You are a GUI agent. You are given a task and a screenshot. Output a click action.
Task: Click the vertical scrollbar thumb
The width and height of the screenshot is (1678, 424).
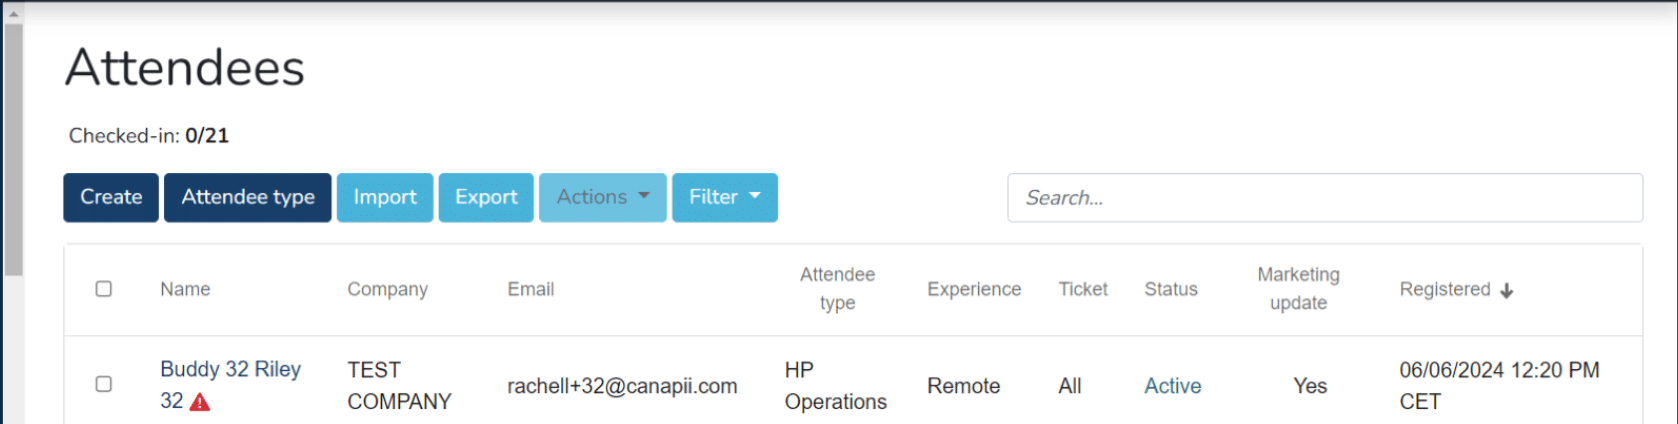pyautogui.click(x=13, y=149)
